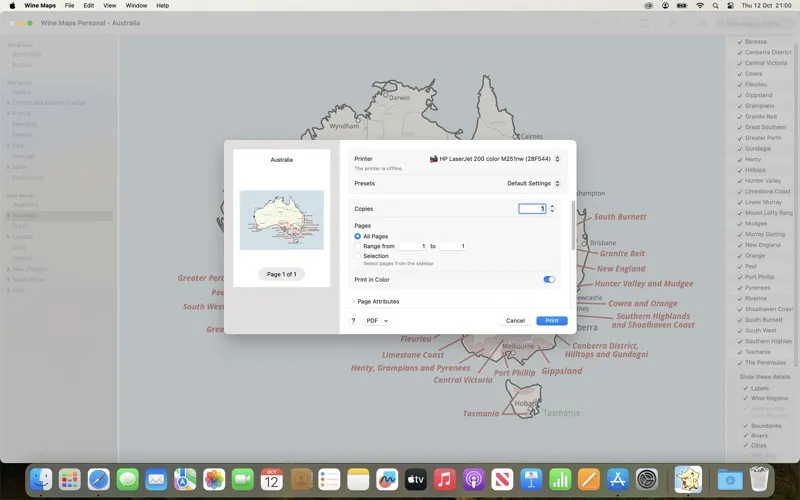Open the File menu
800x500 pixels.
(x=69, y=6)
